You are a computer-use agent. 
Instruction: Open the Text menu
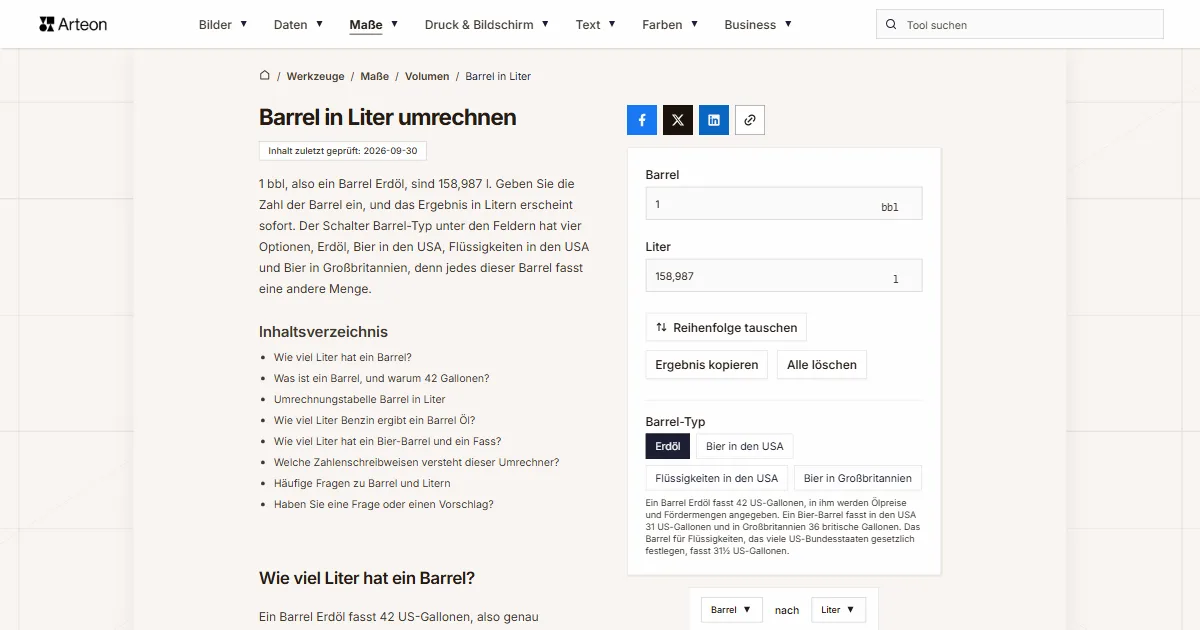tap(596, 25)
